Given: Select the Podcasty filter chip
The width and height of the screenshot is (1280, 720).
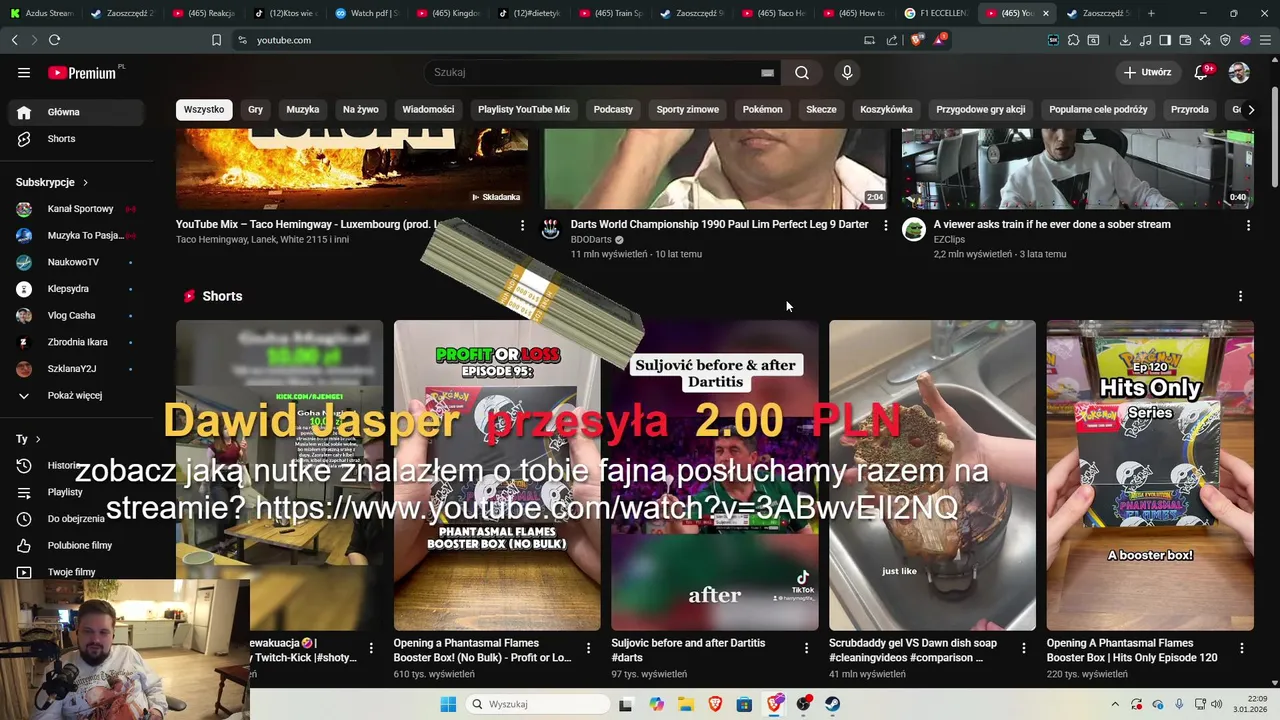Looking at the screenshot, I should pyautogui.click(x=613, y=109).
